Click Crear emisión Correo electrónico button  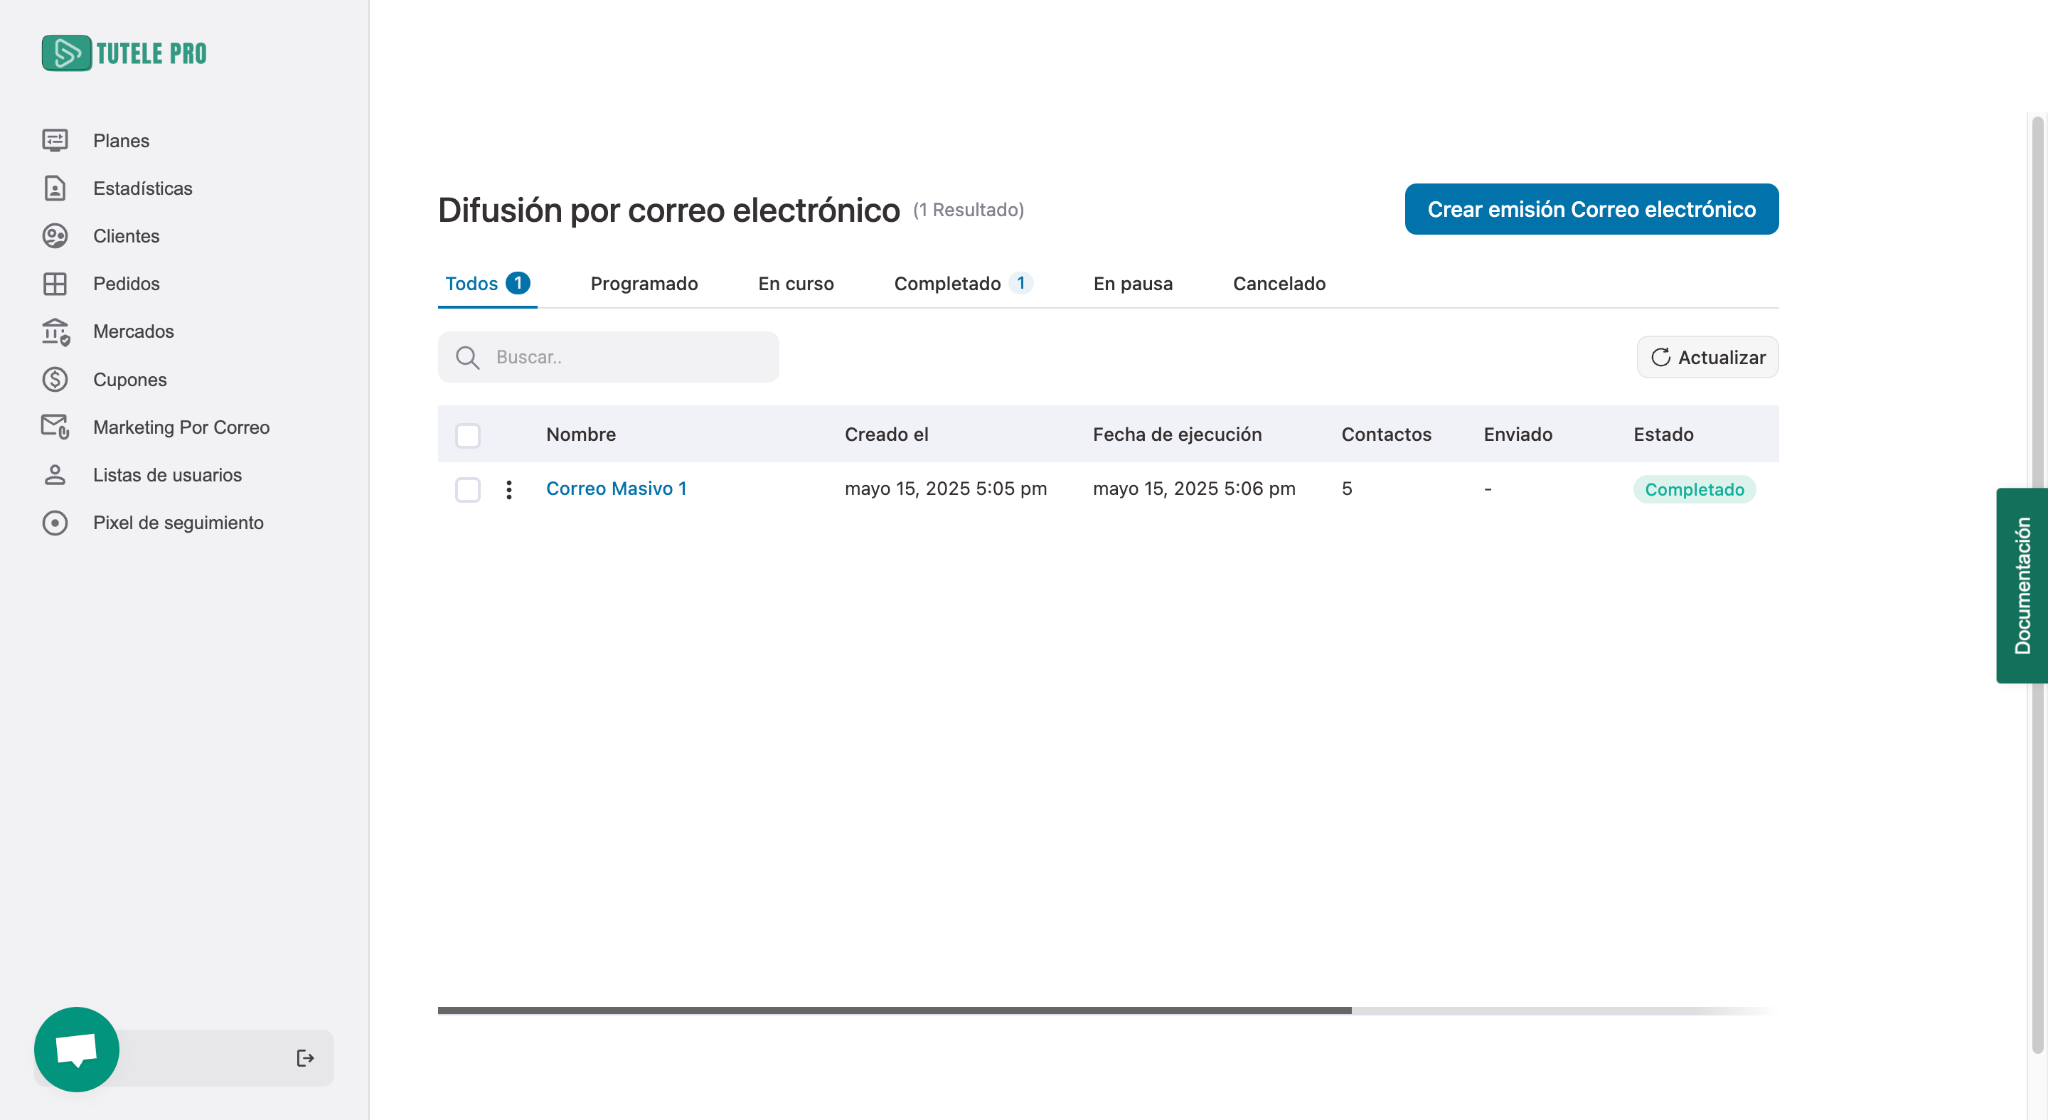[x=1591, y=209]
